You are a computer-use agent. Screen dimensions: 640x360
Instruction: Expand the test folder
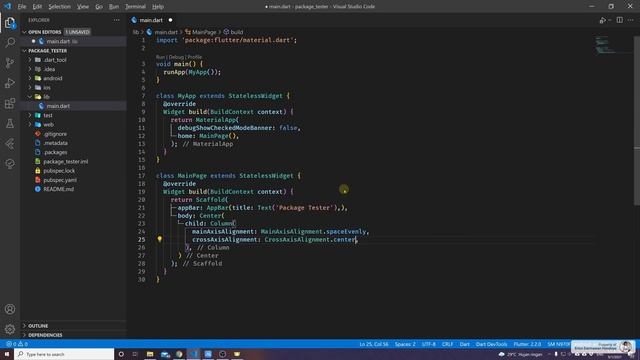click(48, 115)
